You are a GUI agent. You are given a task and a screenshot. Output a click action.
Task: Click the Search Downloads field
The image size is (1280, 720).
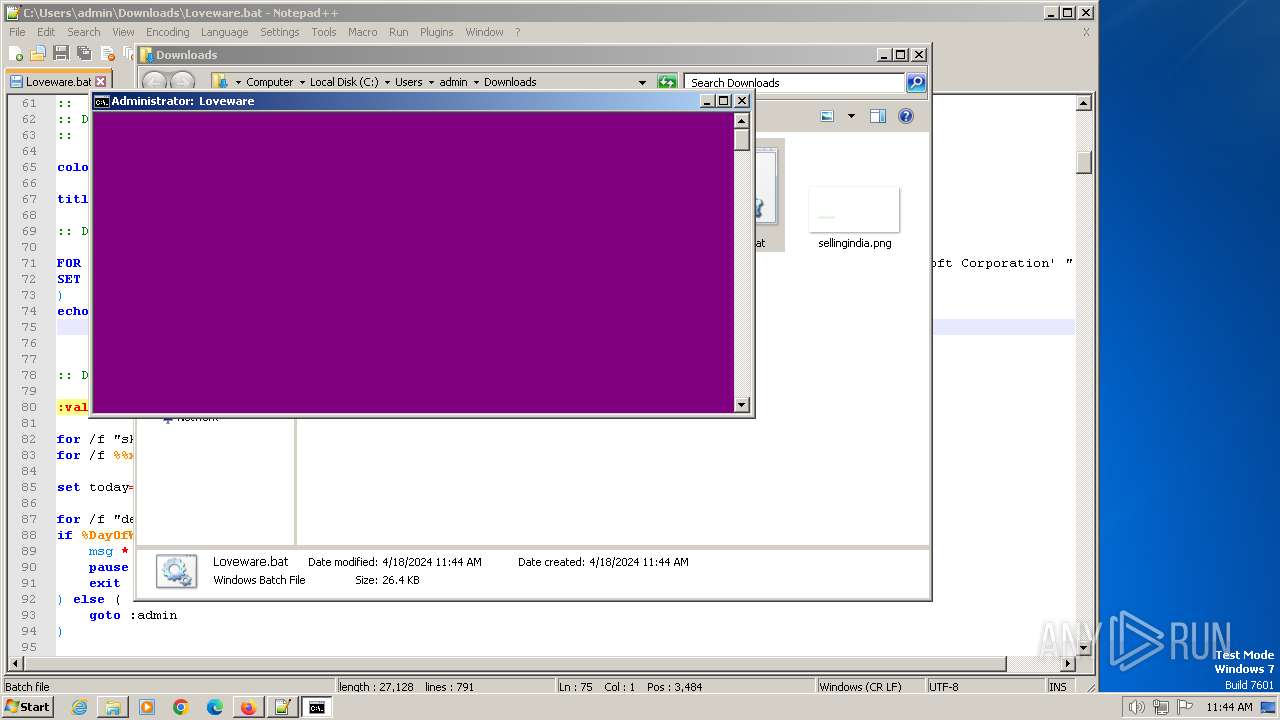pyautogui.click(x=795, y=82)
